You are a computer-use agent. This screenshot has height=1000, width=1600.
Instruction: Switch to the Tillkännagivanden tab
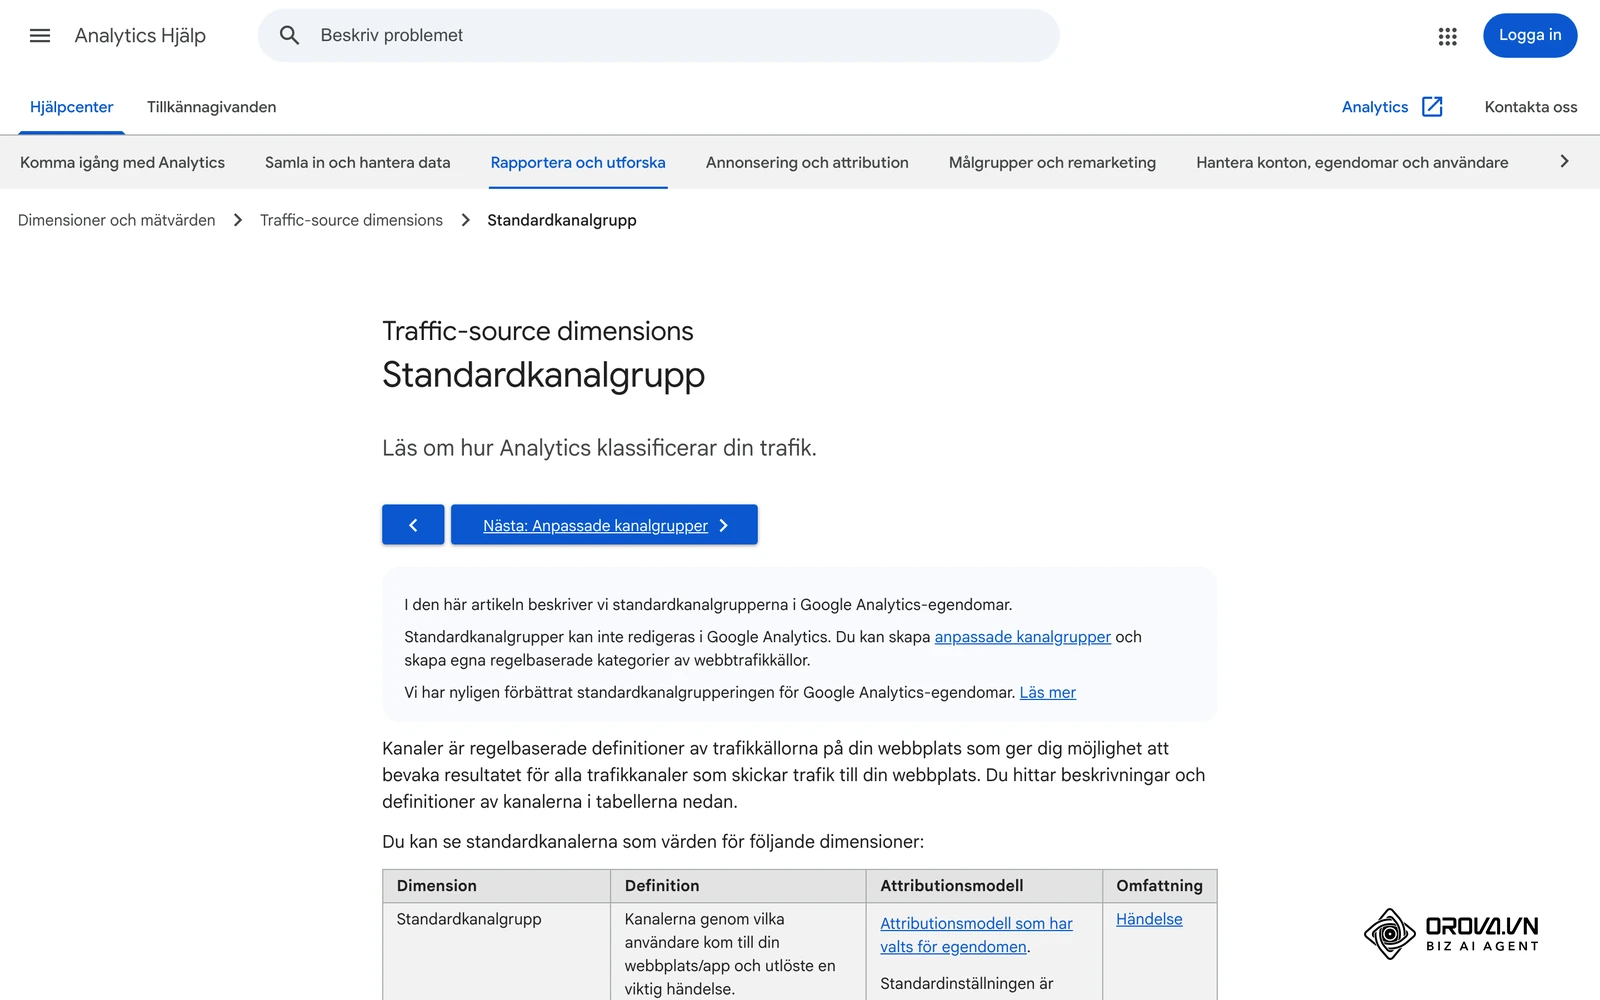click(x=212, y=107)
